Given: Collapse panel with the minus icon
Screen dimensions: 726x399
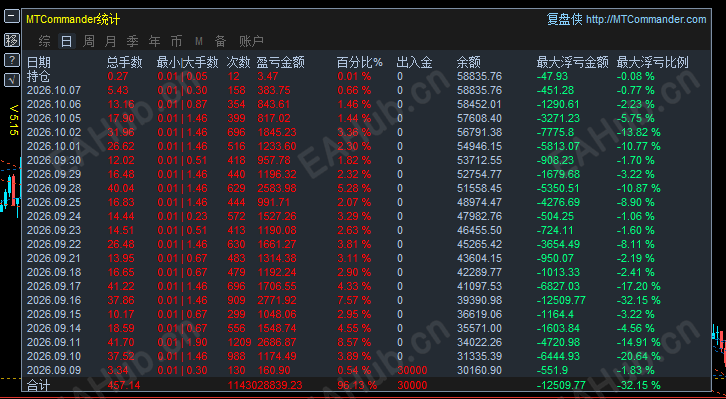Looking at the screenshot, I should pos(12,17).
